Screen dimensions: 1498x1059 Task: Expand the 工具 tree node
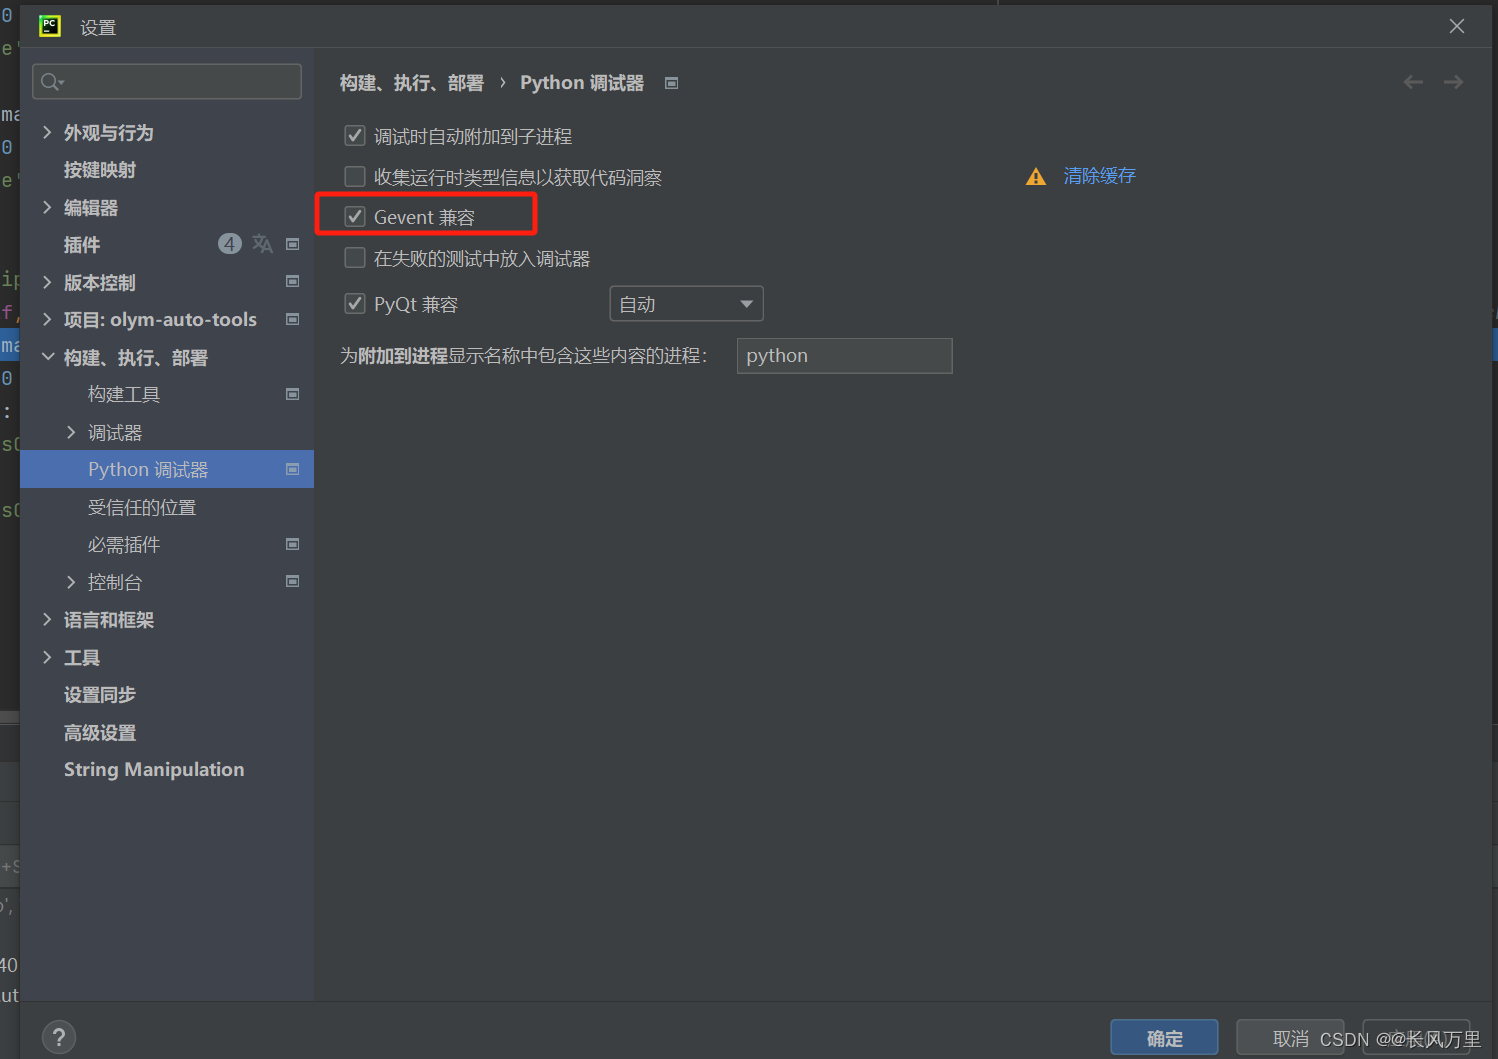pyautogui.click(x=47, y=657)
